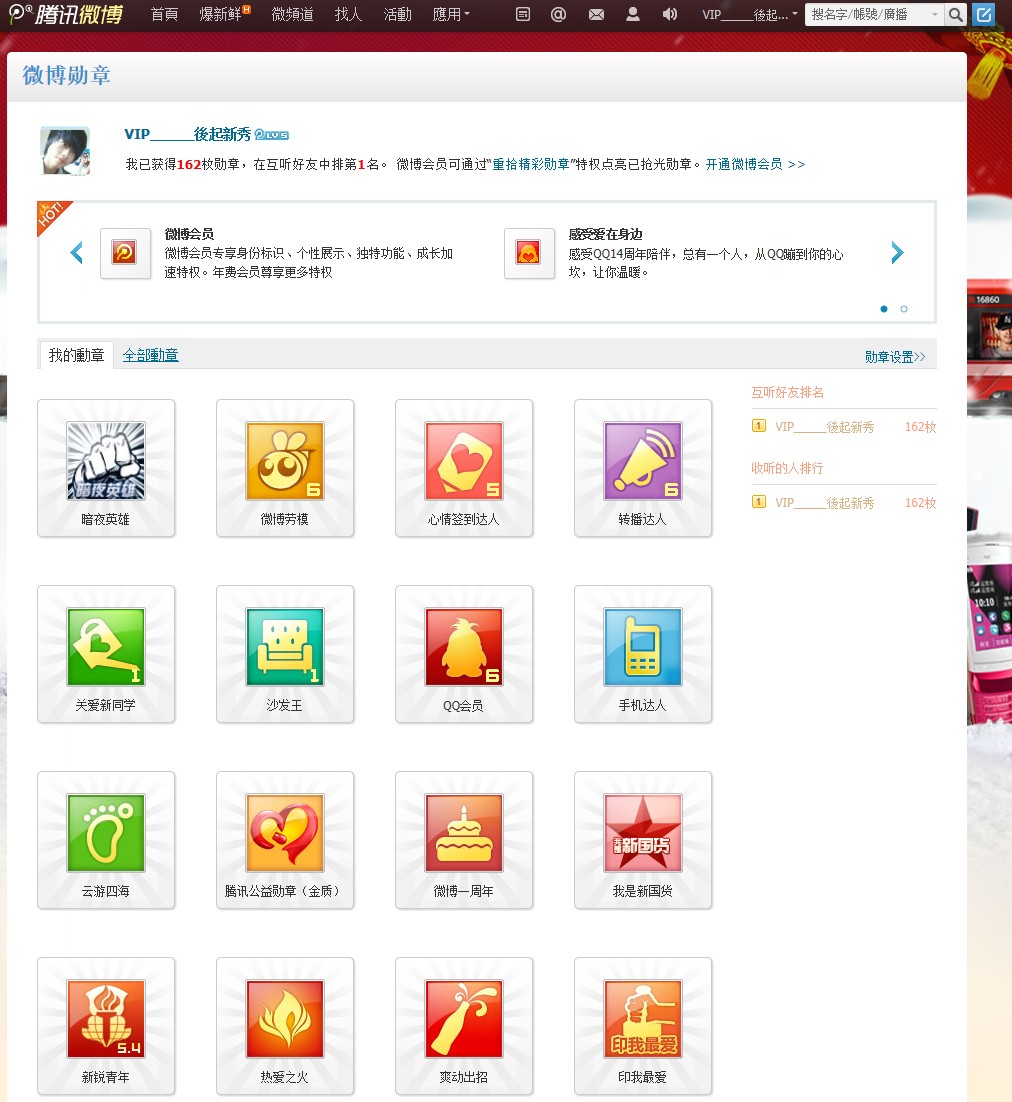The width and height of the screenshot is (1012, 1102).
Task: Open the followers person icon
Action: (632, 14)
